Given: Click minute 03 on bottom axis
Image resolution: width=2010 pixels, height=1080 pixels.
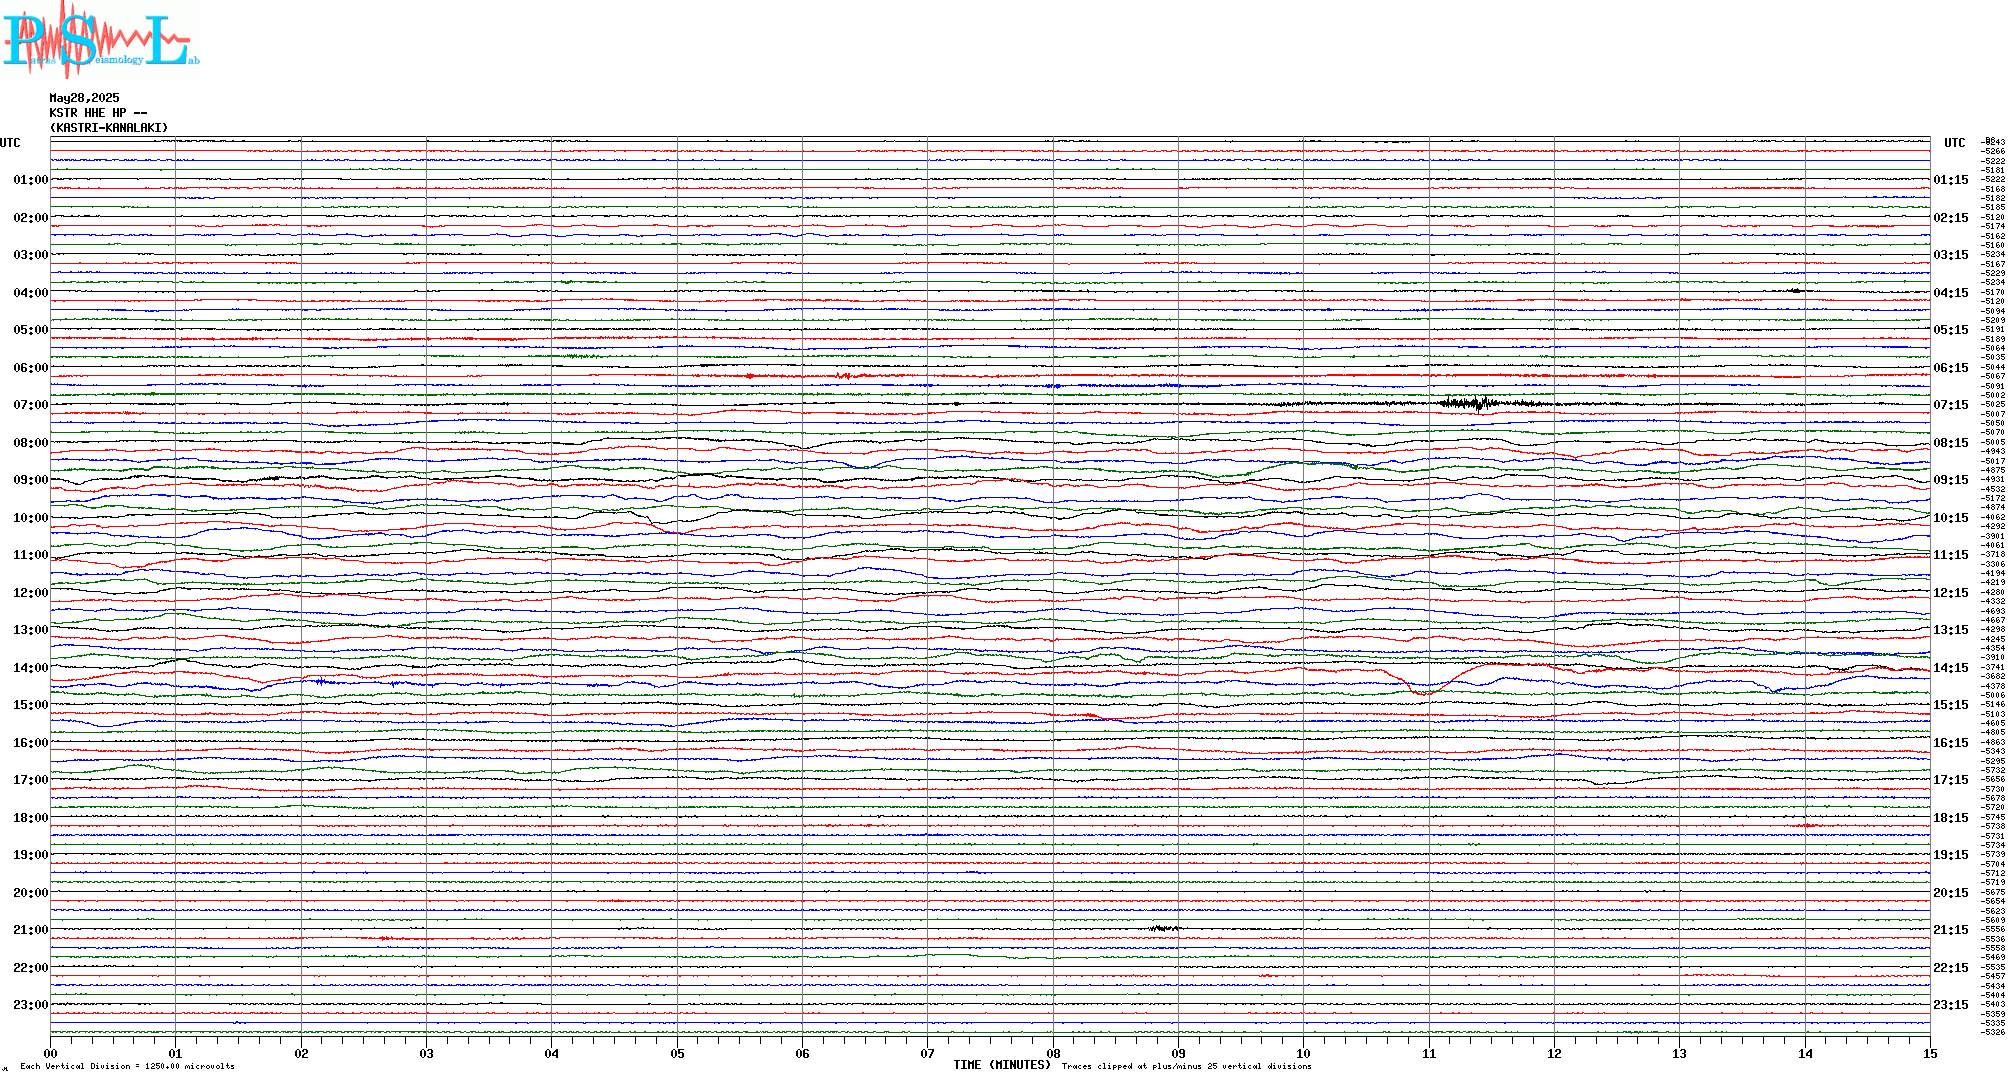Looking at the screenshot, I should point(426,1053).
